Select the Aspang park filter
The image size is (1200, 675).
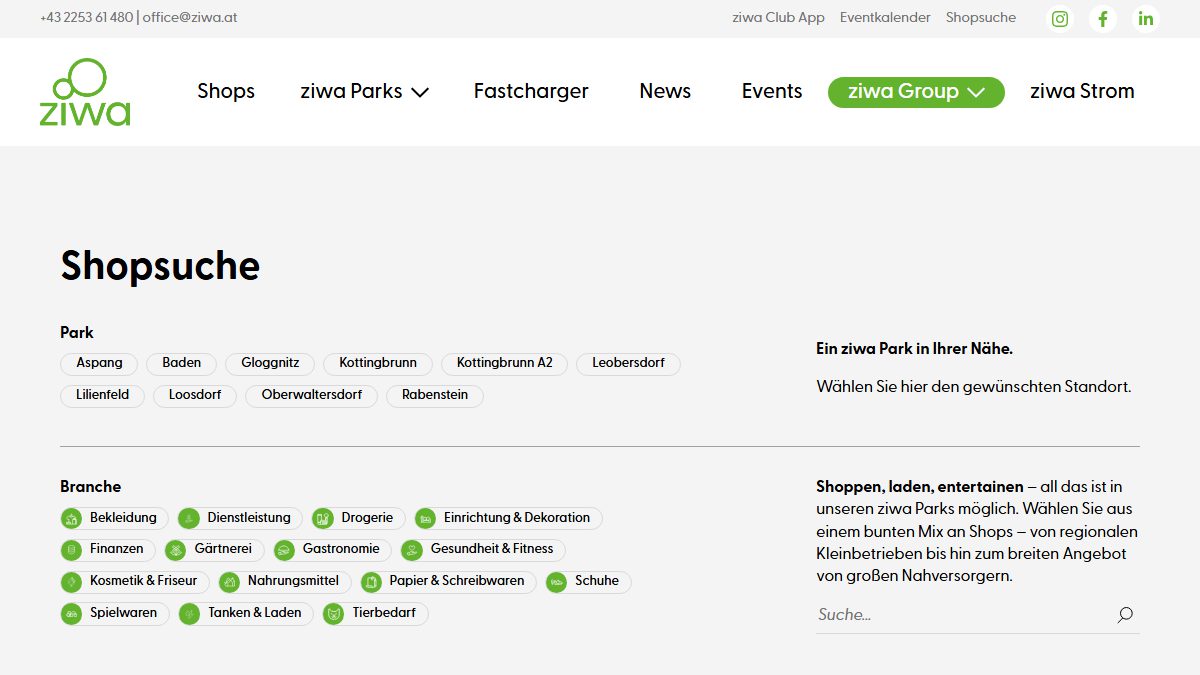point(99,363)
